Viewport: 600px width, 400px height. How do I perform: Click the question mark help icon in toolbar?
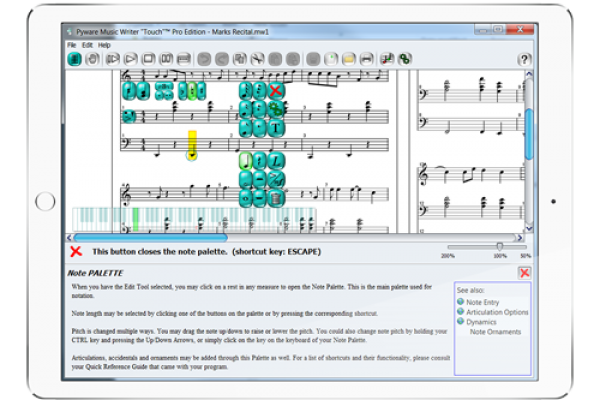[x=524, y=60]
